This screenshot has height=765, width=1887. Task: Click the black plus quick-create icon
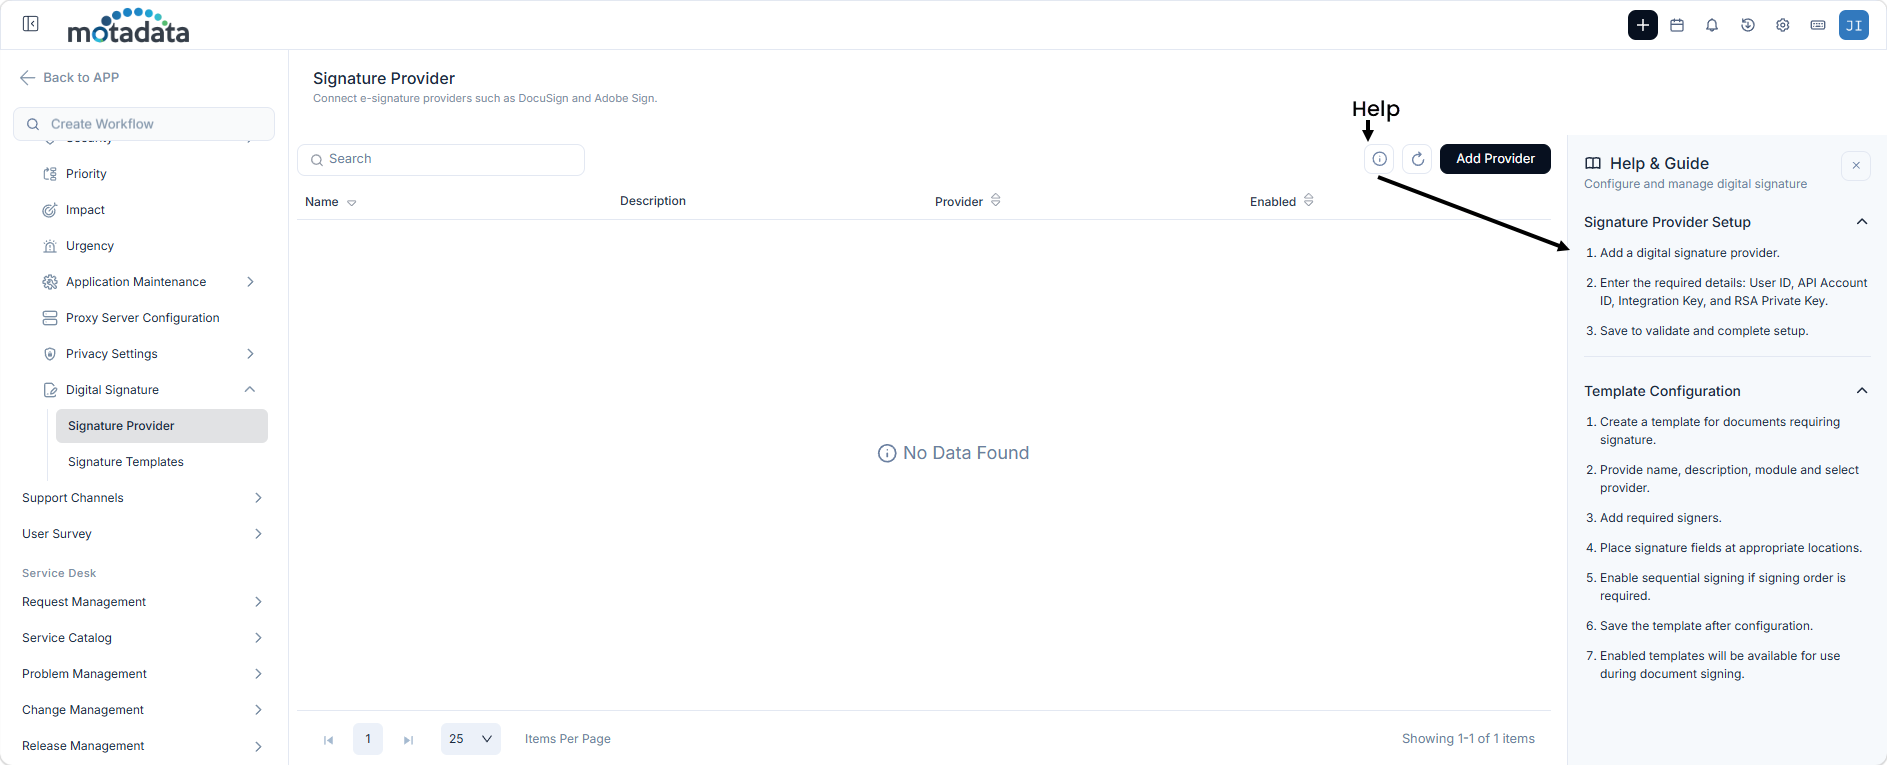[1643, 25]
